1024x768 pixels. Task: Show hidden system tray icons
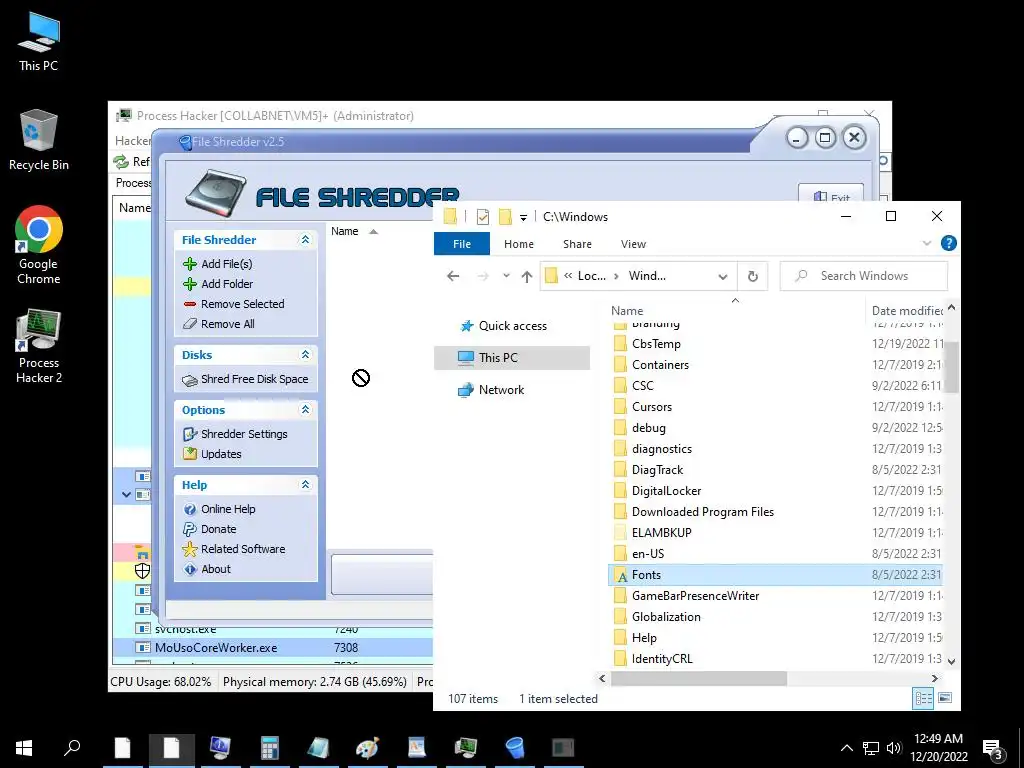coord(846,748)
